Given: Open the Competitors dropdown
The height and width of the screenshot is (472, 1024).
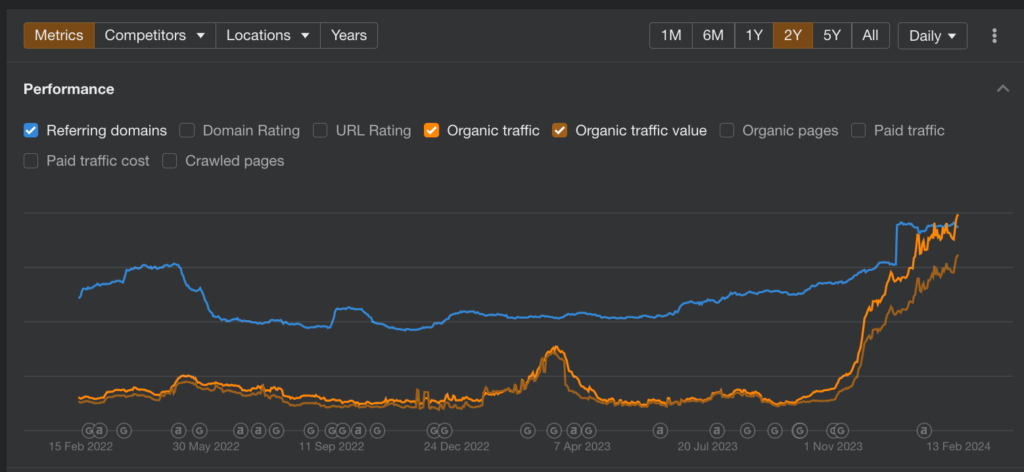Looking at the screenshot, I should point(155,35).
